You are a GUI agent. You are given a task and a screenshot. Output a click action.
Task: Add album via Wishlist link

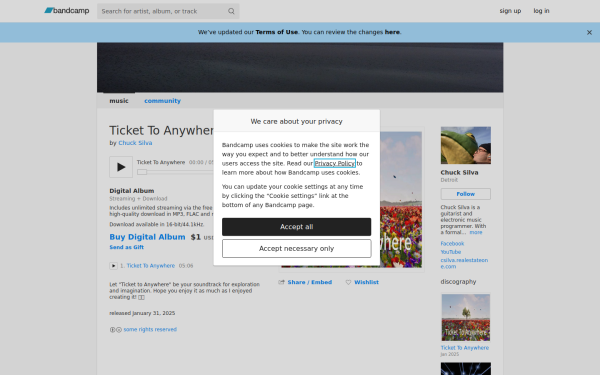[366, 282]
